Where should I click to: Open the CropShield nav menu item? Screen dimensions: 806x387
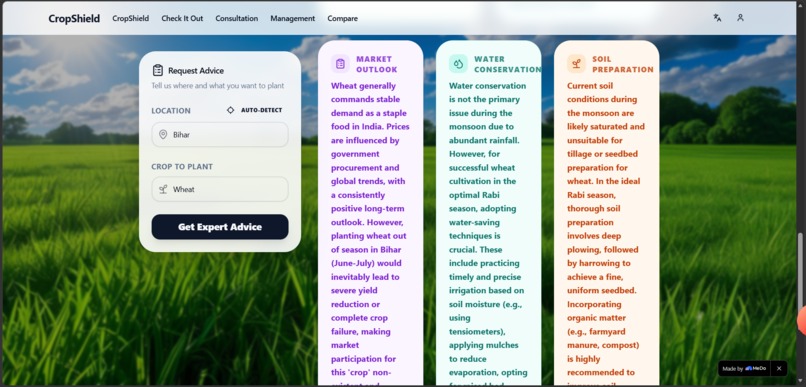click(131, 19)
